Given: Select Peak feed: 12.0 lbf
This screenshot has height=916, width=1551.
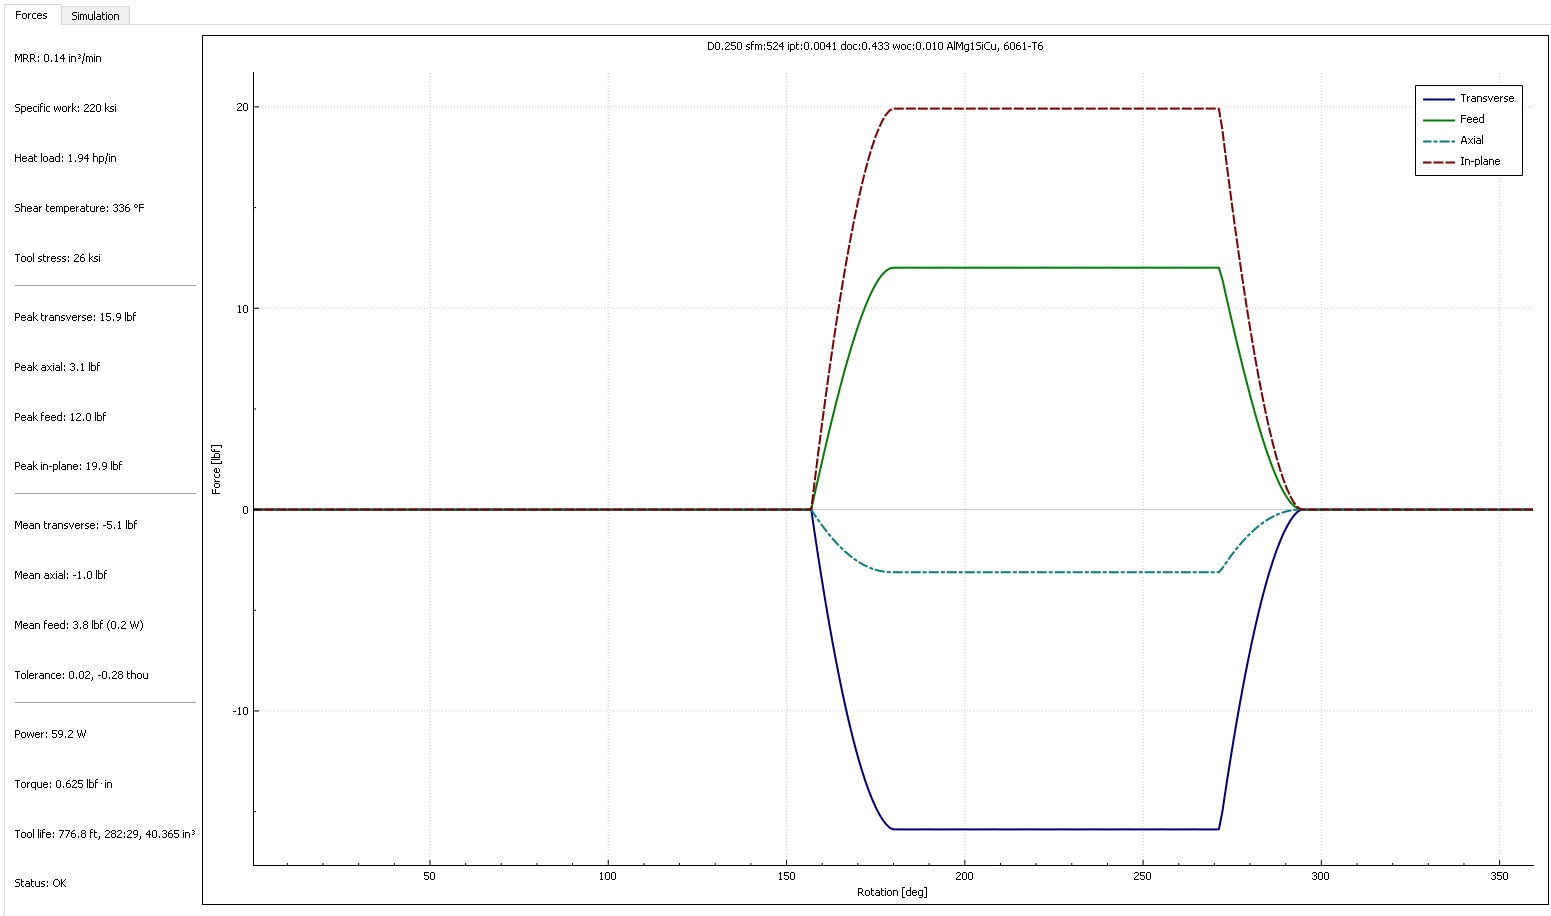Looking at the screenshot, I should pyautogui.click(x=60, y=417).
